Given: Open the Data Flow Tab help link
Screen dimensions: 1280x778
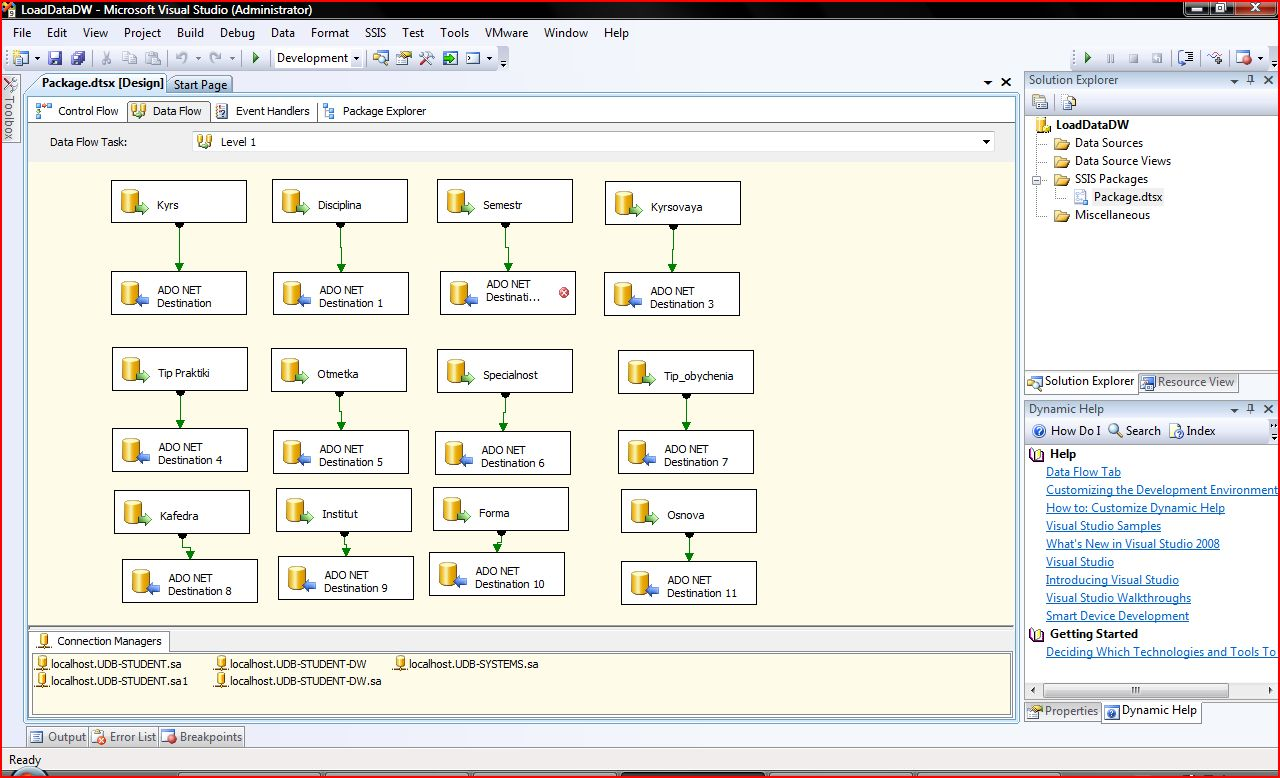Looking at the screenshot, I should click(x=1083, y=472).
